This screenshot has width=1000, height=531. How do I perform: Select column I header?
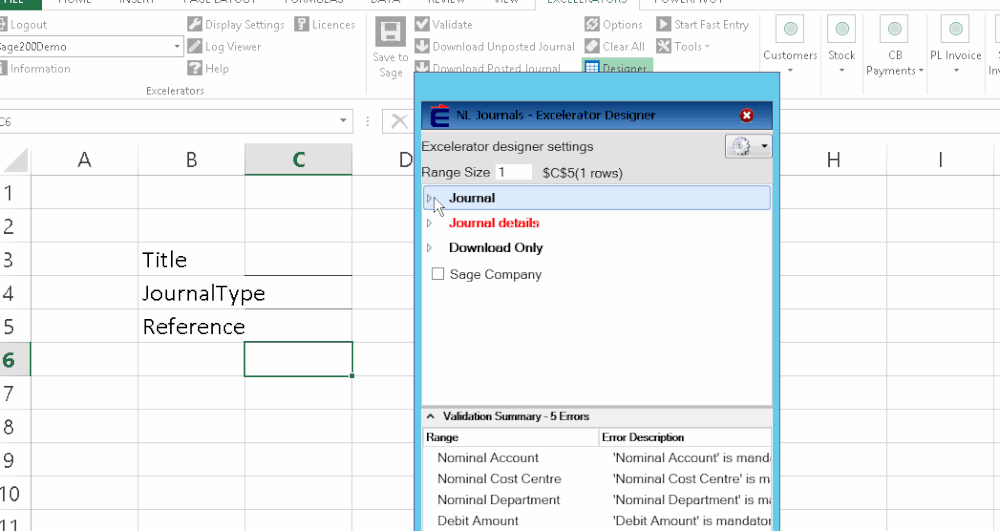click(940, 159)
